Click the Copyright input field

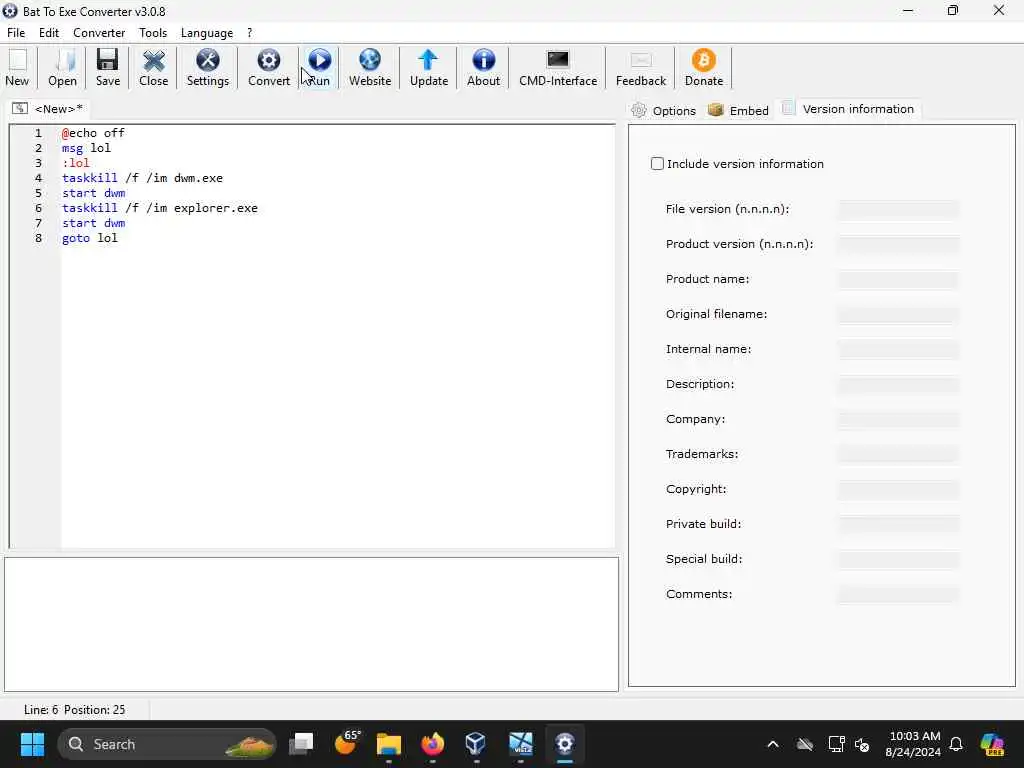pyautogui.click(x=898, y=489)
